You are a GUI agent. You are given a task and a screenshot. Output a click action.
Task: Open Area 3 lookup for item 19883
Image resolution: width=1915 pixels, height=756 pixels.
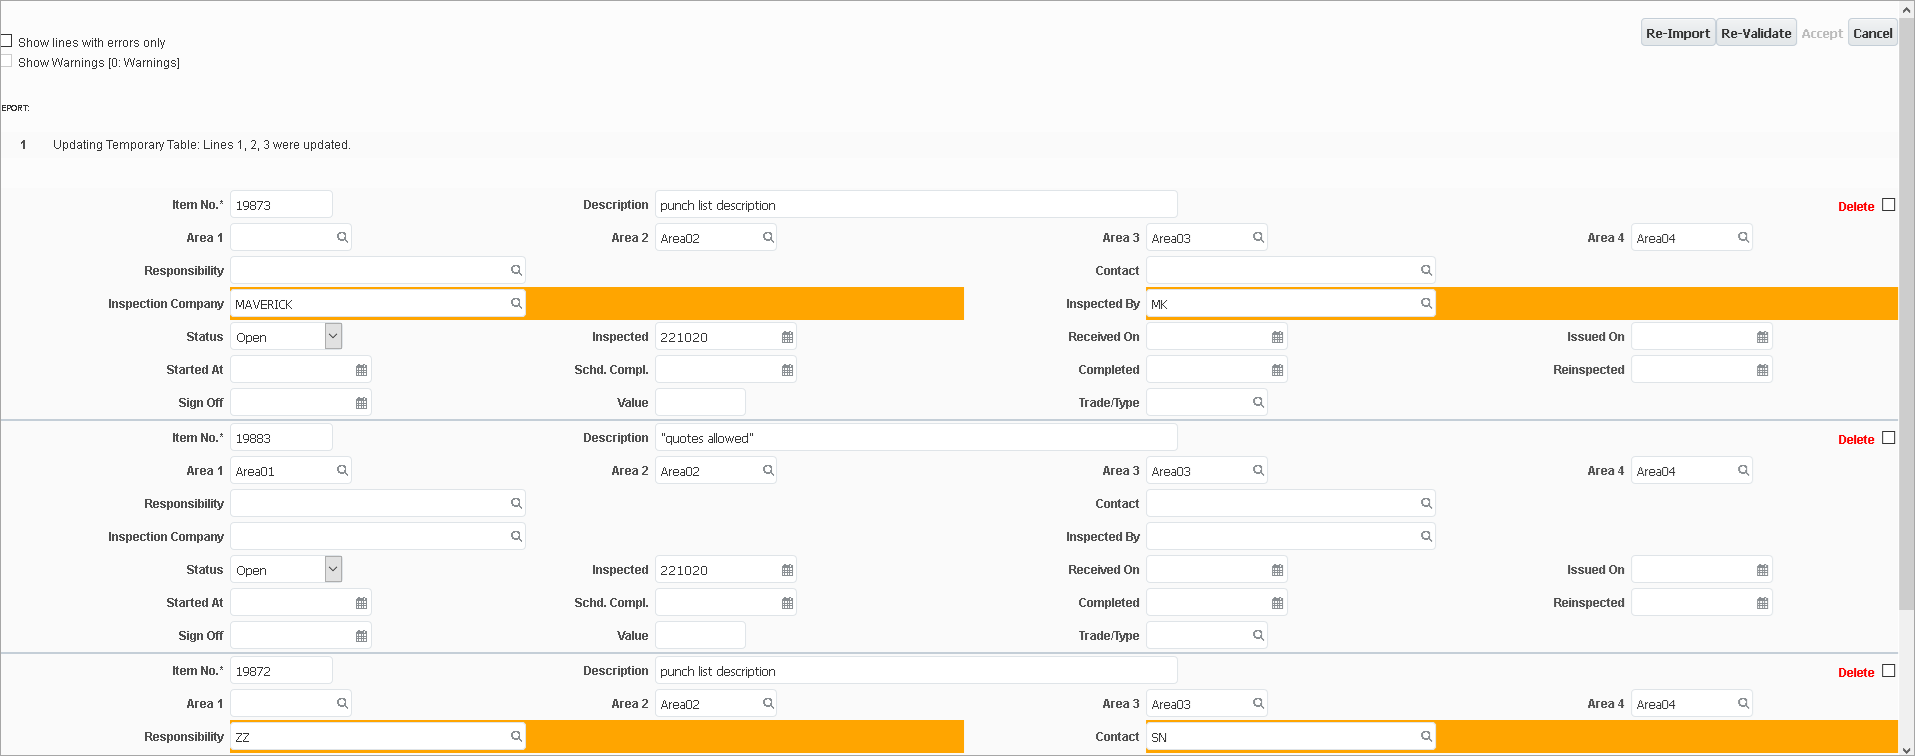pos(1258,470)
